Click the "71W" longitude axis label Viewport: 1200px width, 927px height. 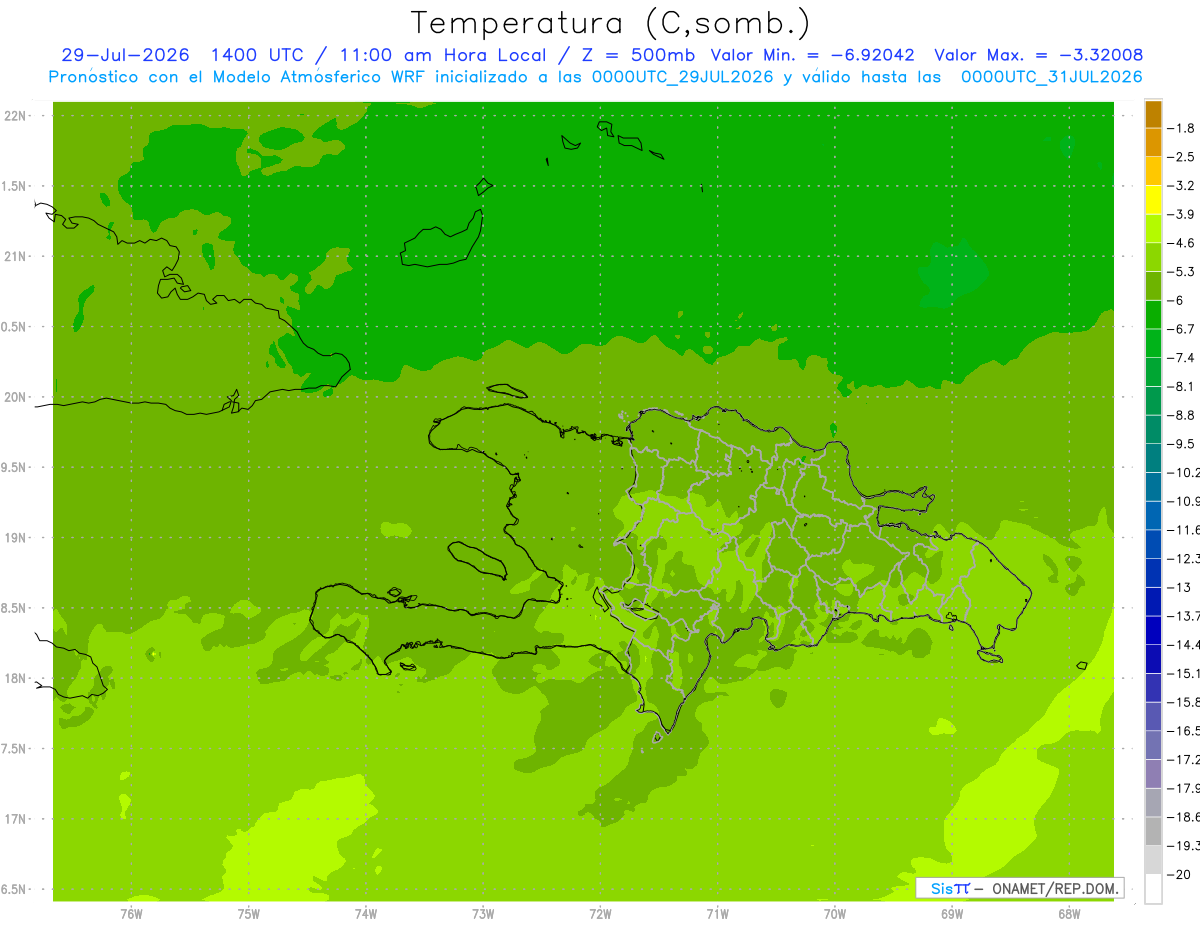coord(717,914)
